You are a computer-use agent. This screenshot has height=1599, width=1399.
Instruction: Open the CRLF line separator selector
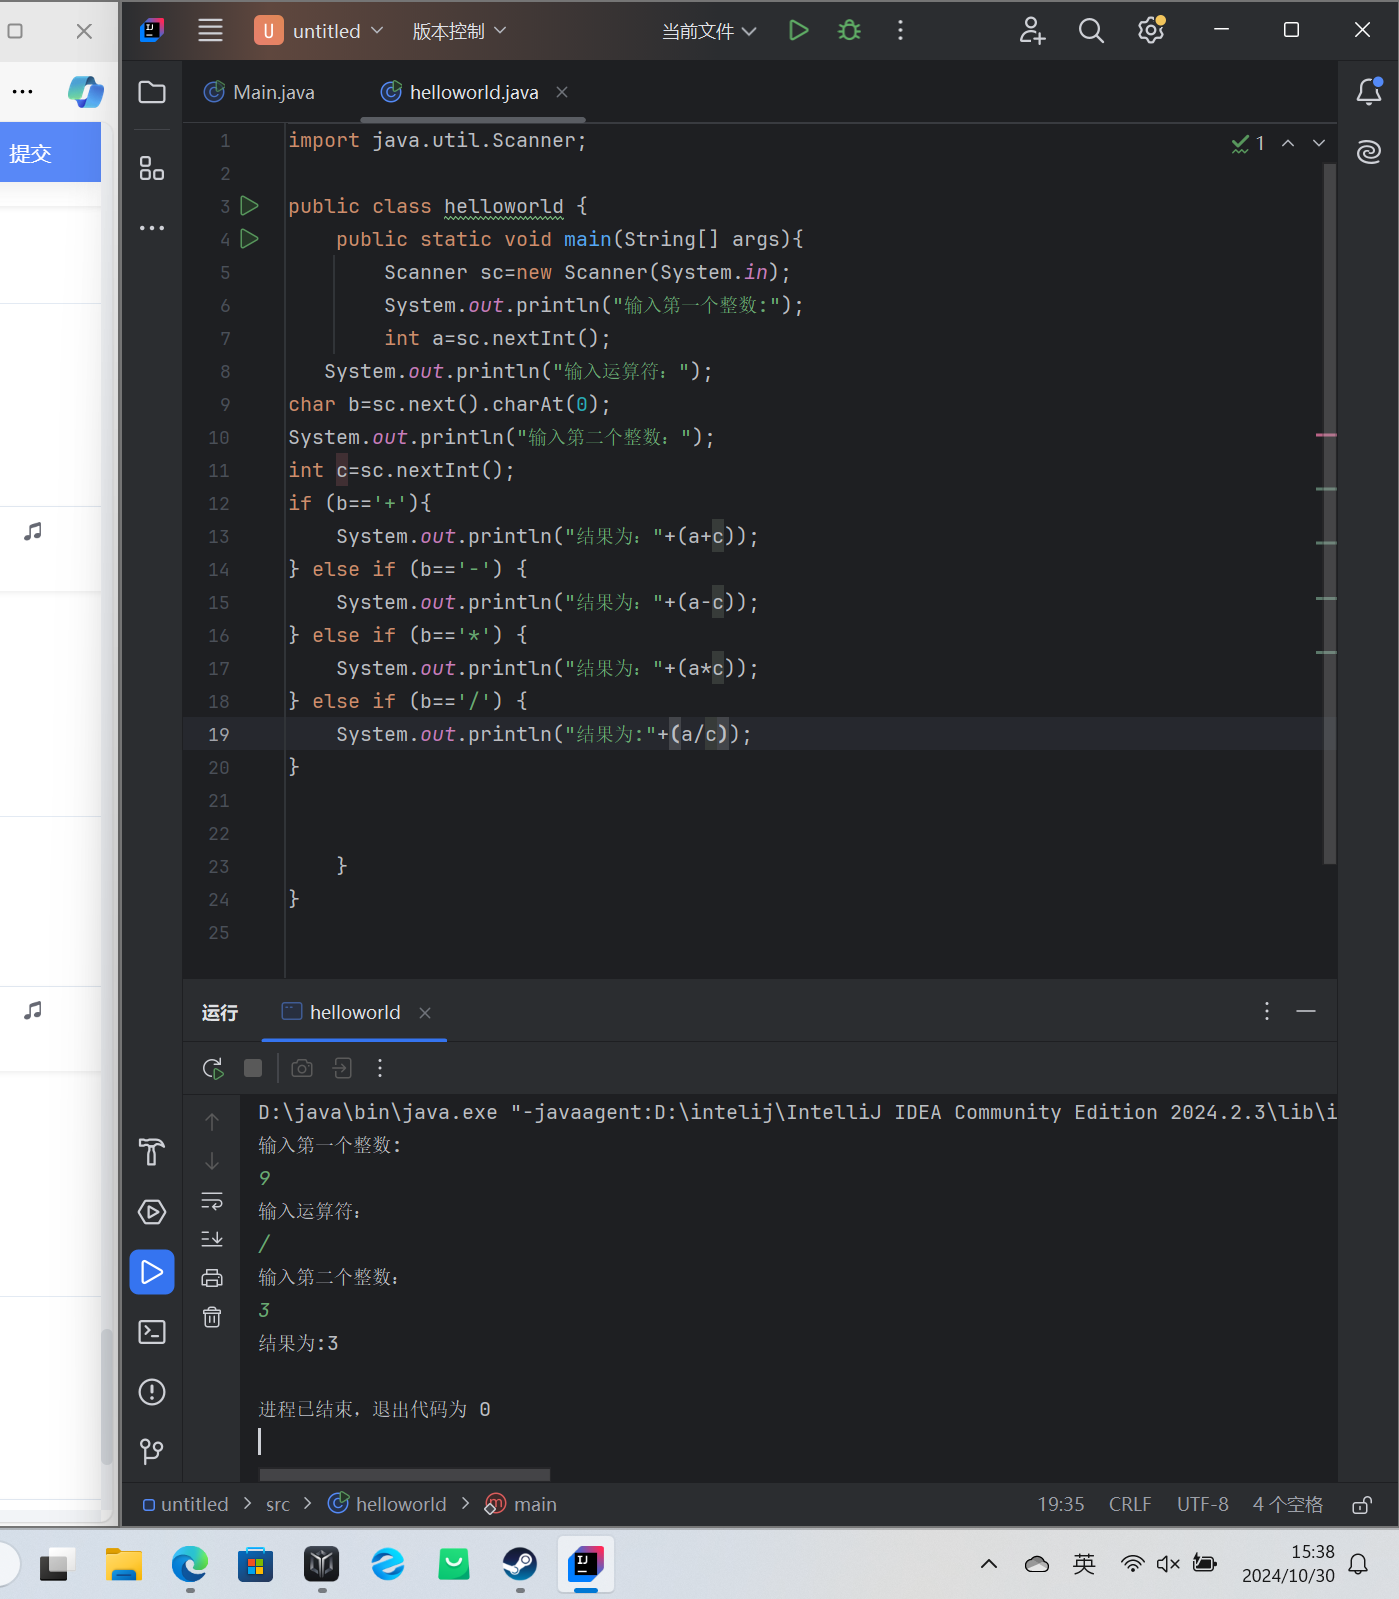pyautogui.click(x=1130, y=1504)
